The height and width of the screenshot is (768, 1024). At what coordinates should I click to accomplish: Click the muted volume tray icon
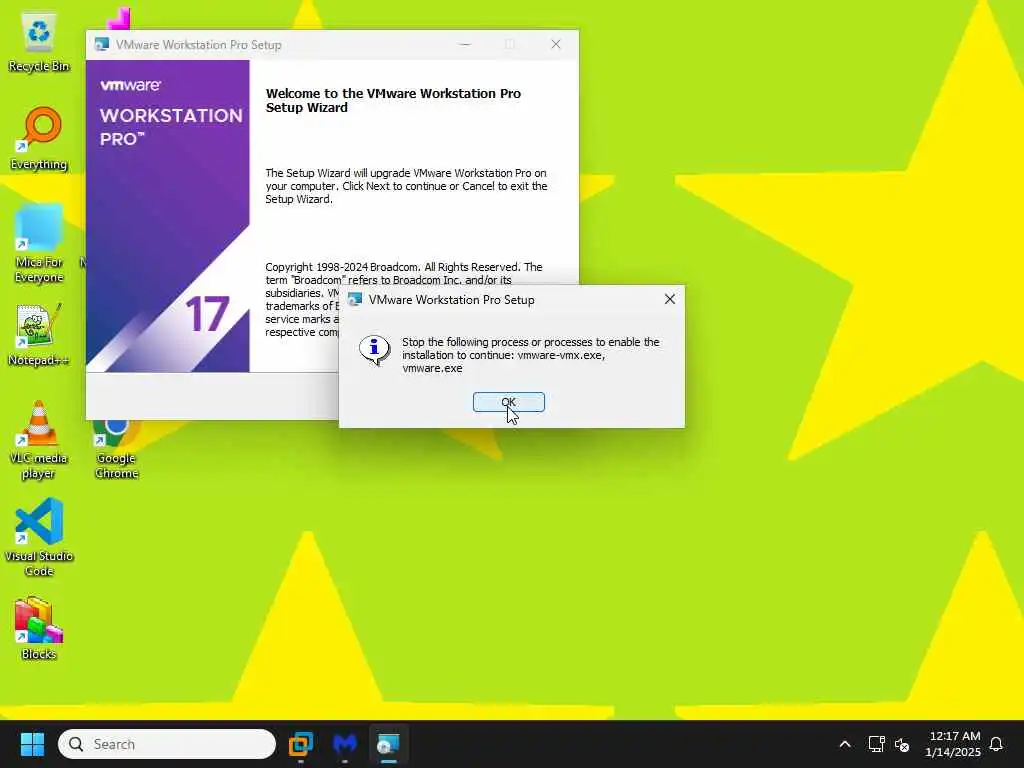coord(902,744)
